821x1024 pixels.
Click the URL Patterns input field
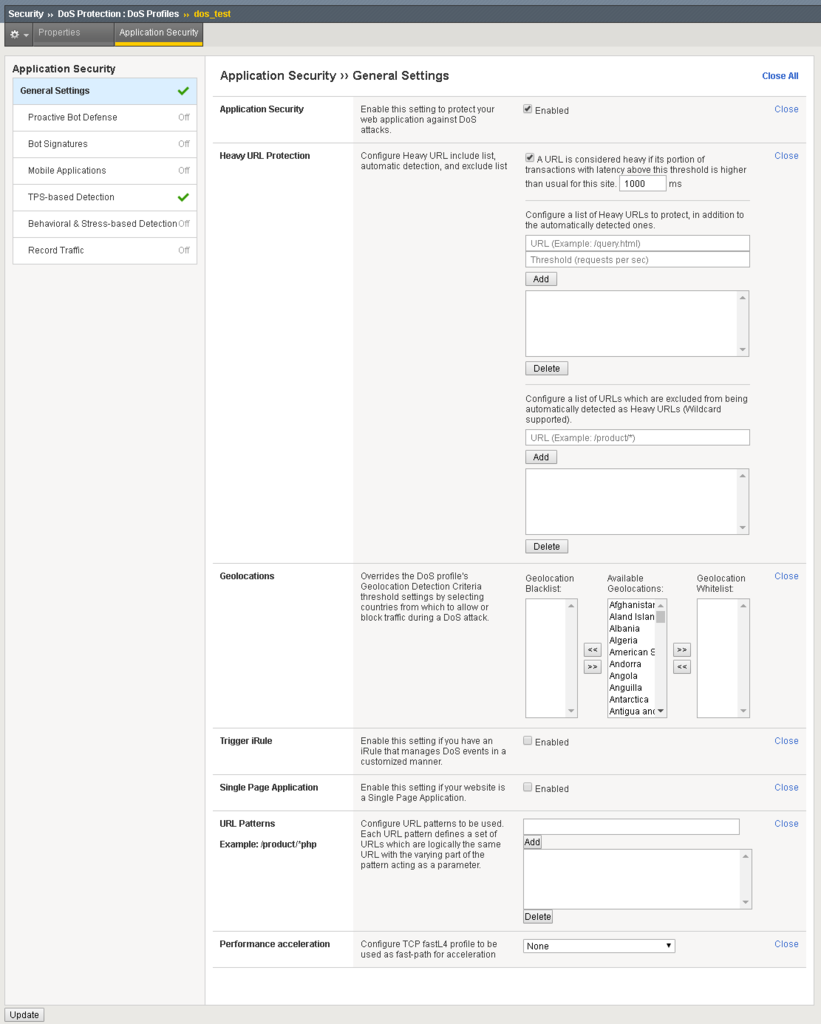[631, 827]
